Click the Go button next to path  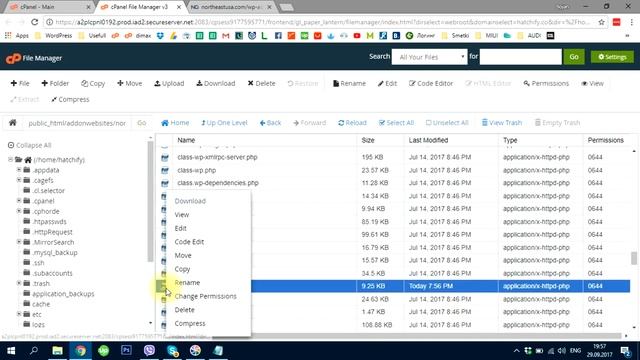pyautogui.click(x=141, y=123)
